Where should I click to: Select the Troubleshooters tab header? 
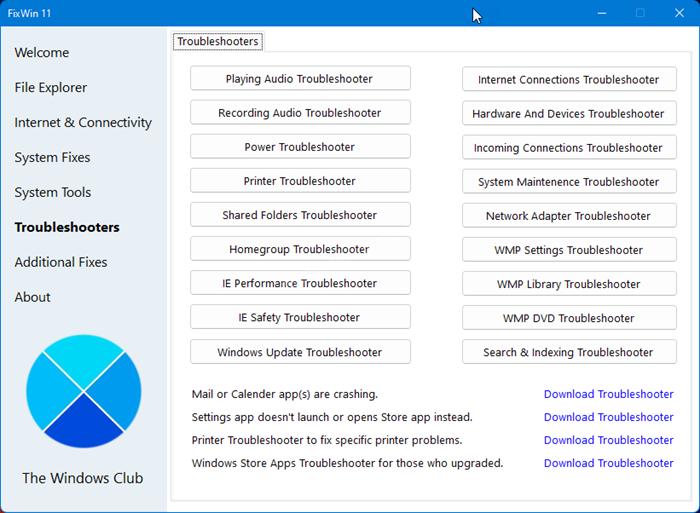click(x=218, y=42)
